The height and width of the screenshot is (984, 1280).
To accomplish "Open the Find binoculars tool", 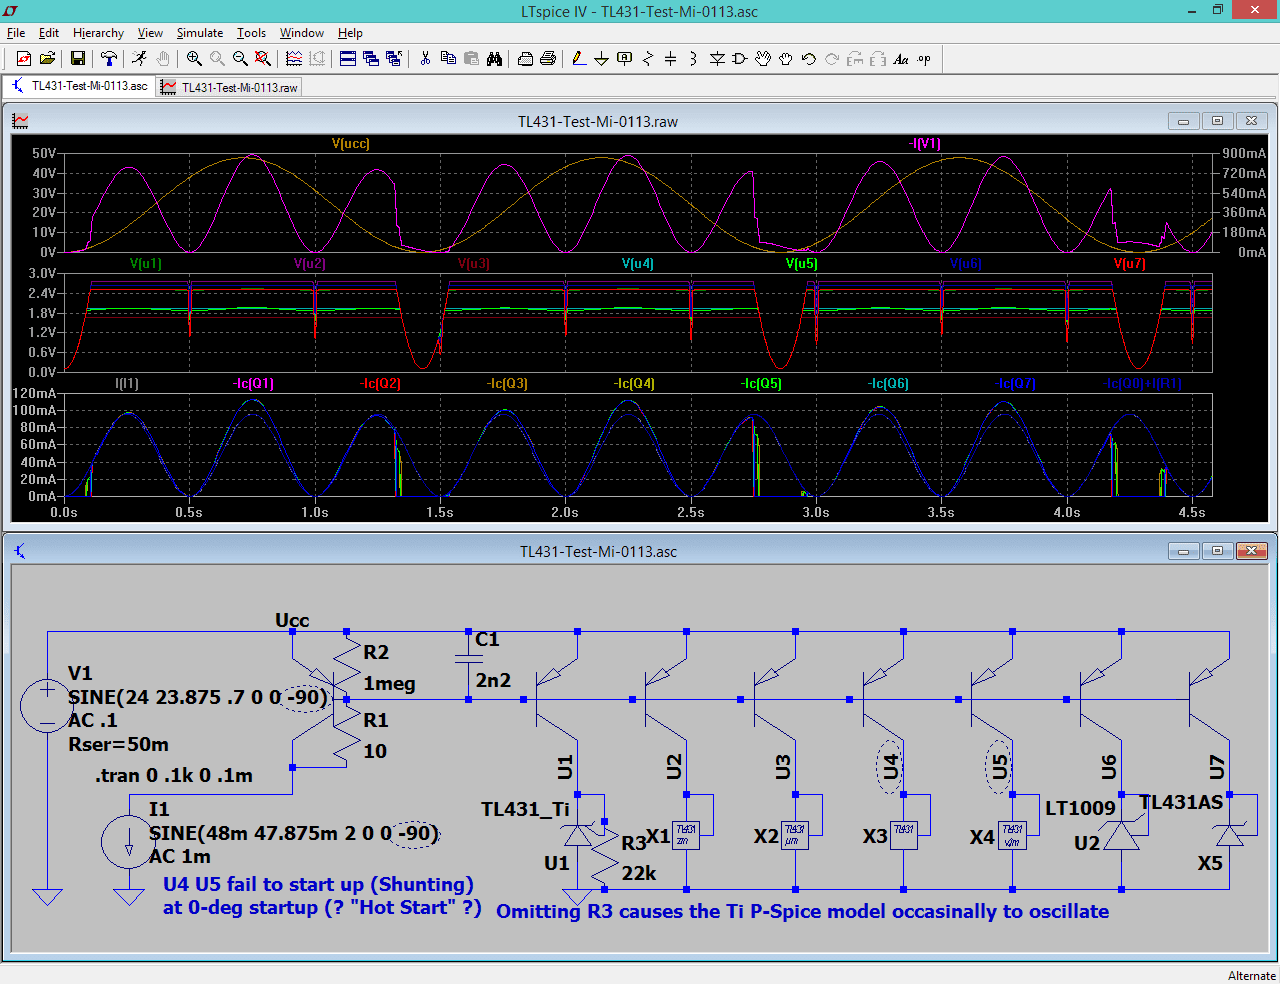I will point(494,59).
